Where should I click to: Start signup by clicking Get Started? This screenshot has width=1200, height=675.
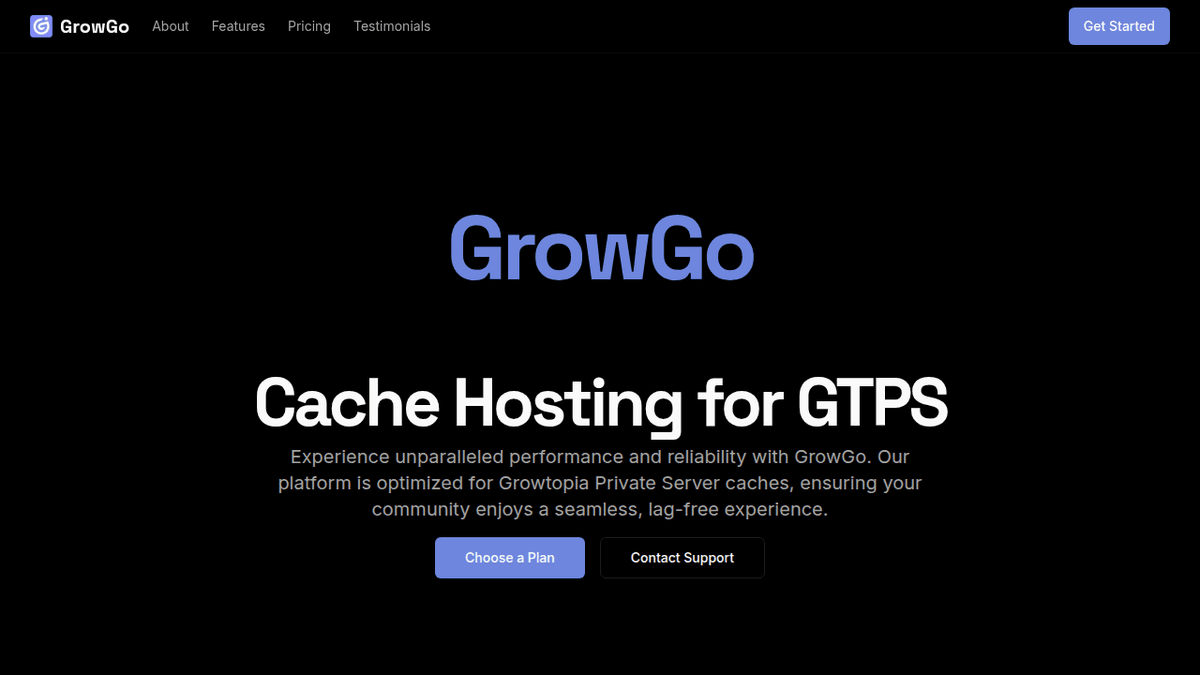(1119, 26)
